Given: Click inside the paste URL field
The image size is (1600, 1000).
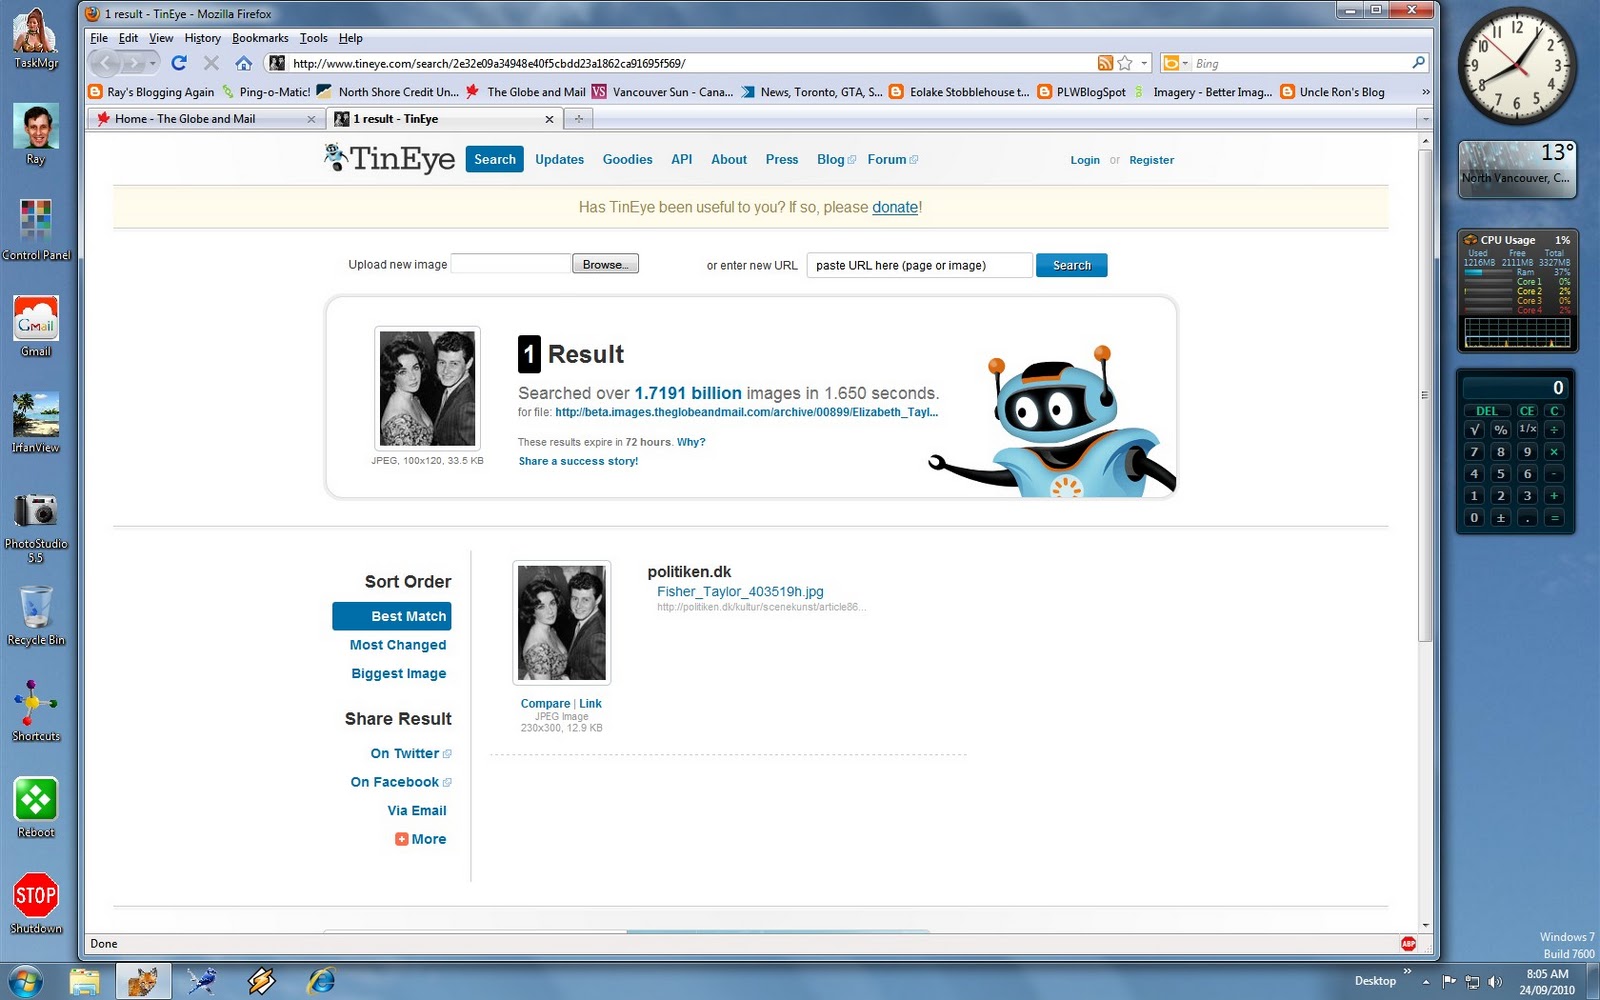Looking at the screenshot, I should (x=918, y=265).
